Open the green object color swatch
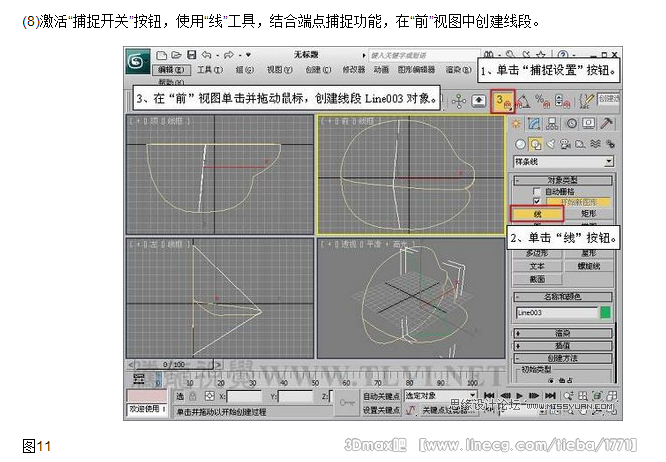The width and height of the screenshot is (666, 462). tap(606, 313)
